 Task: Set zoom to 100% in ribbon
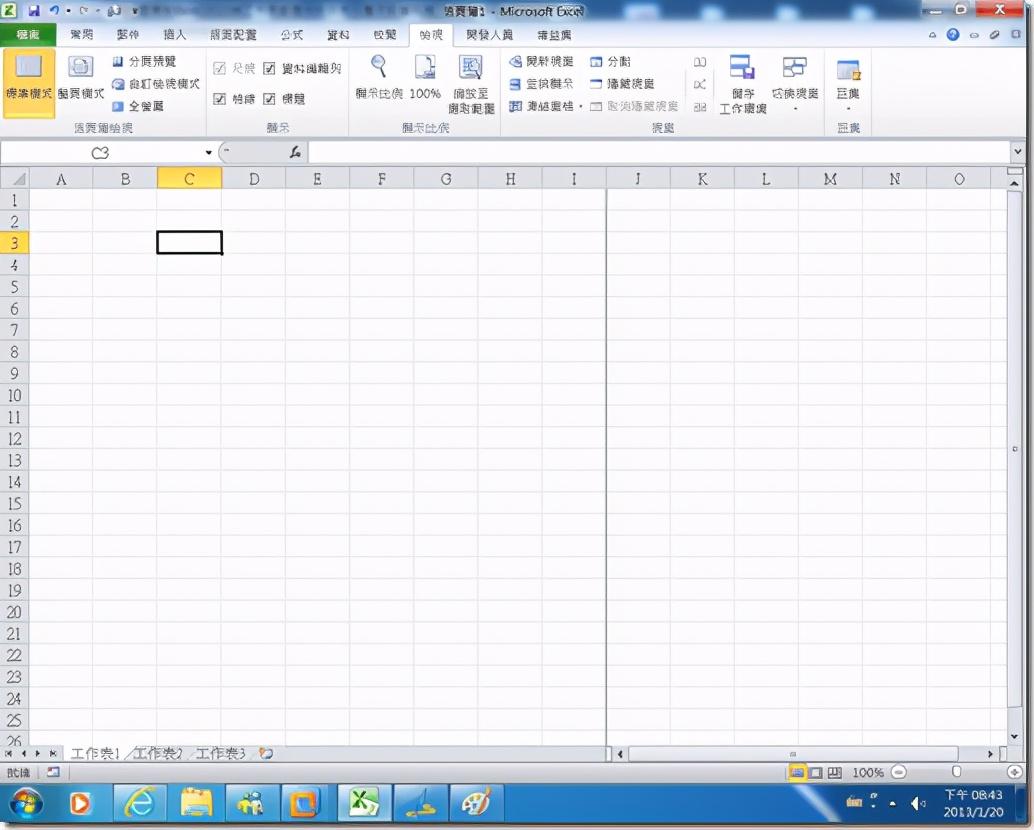[425, 78]
